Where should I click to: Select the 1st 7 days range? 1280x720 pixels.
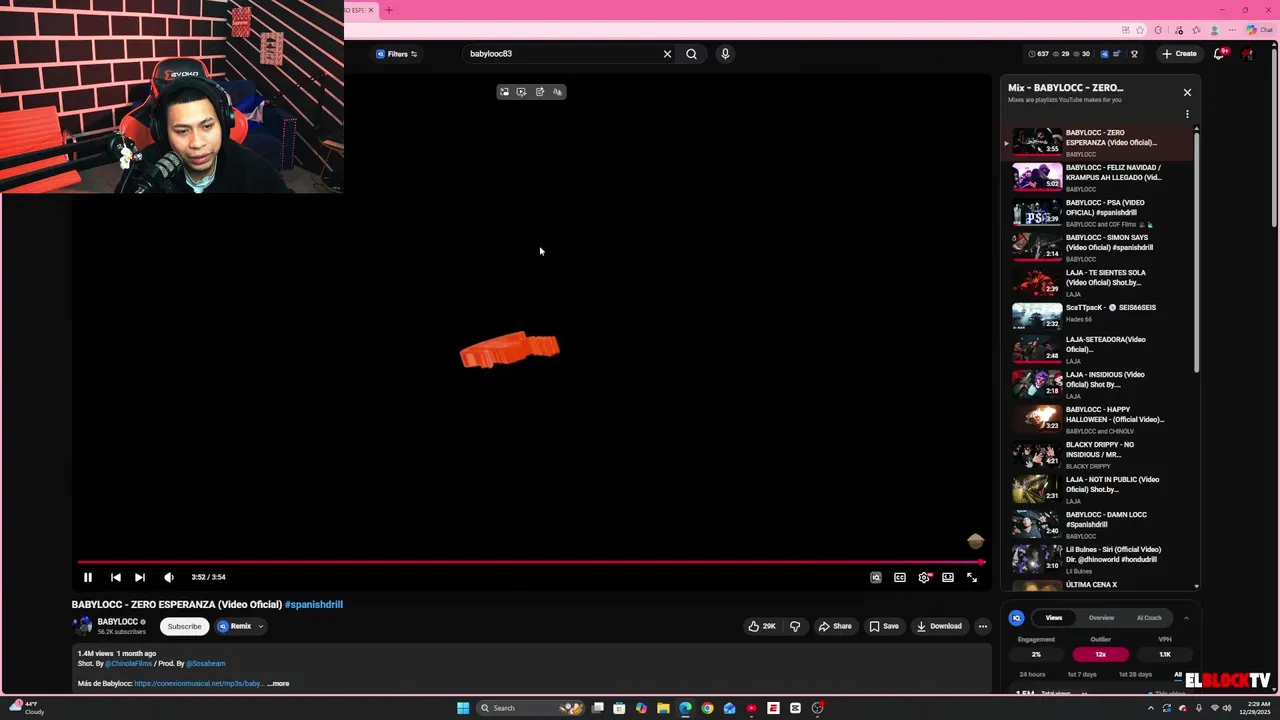pyautogui.click(x=1082, y=674)
